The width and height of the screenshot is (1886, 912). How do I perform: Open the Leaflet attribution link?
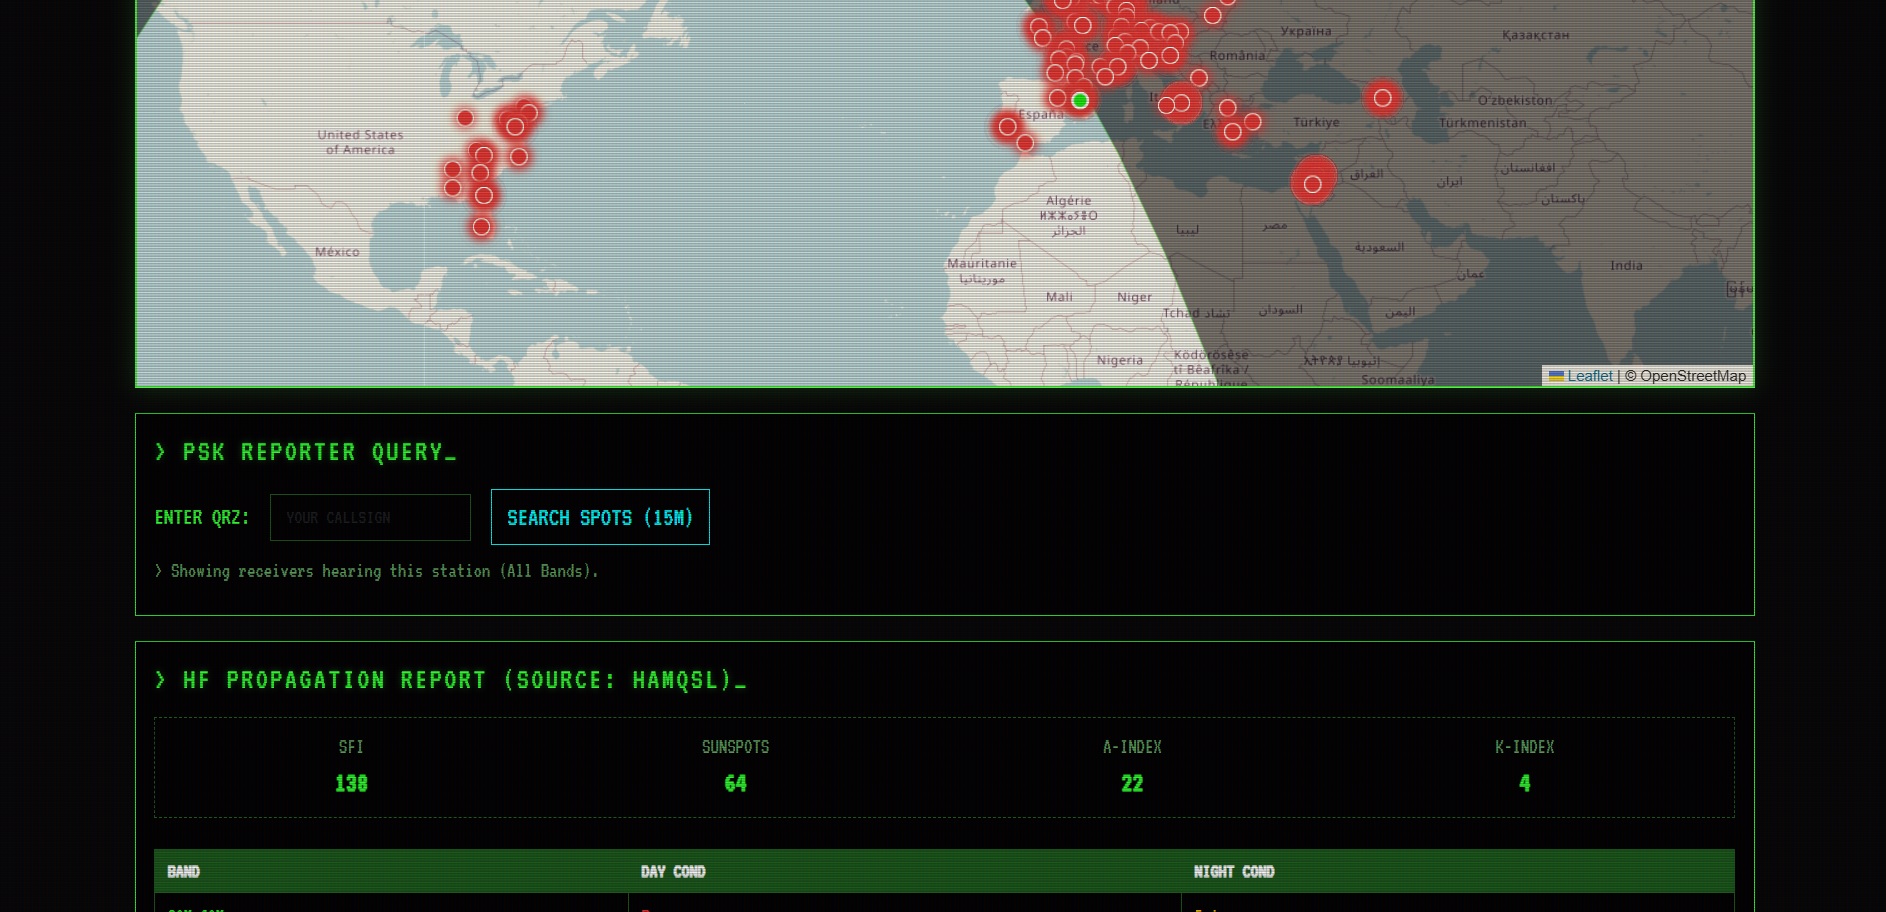tap(1589, 376)
